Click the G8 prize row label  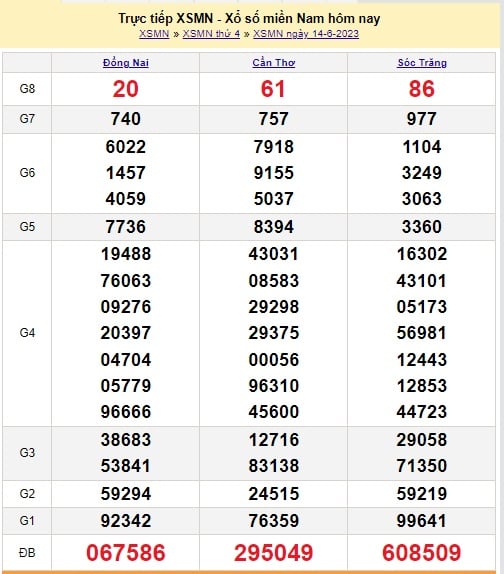[27, 89]
